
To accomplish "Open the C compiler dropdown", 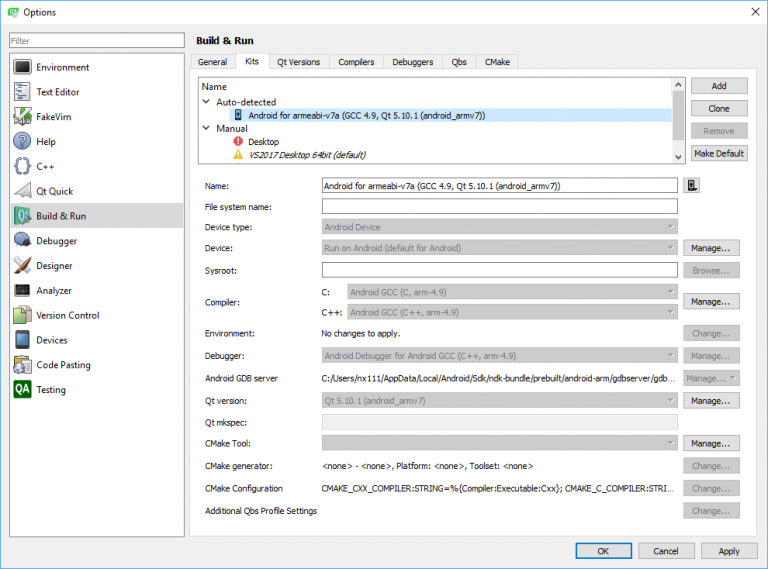I will 512,292.
